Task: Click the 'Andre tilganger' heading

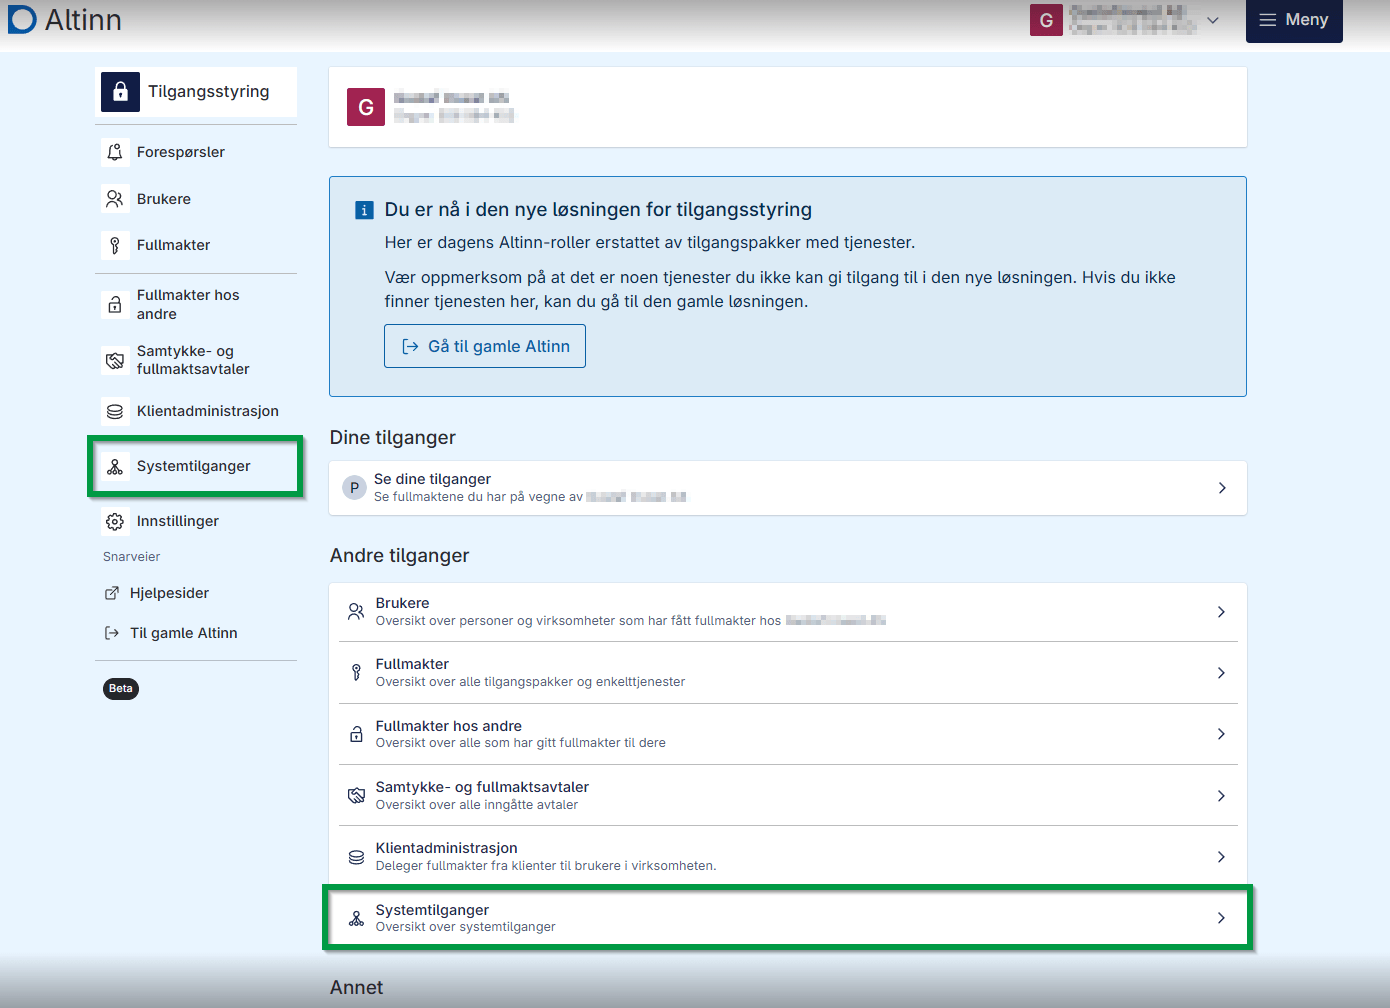Action: point(400,556)
